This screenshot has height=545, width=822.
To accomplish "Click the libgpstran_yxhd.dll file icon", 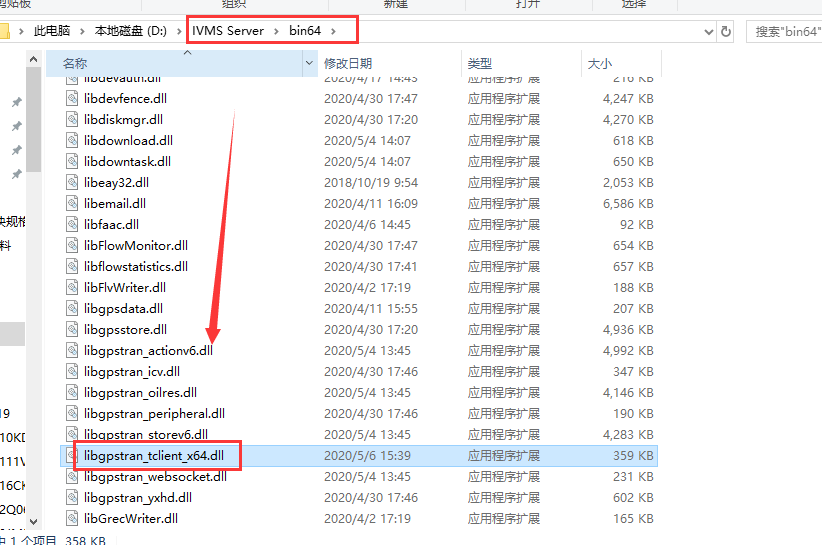I will tap(72, 497).
